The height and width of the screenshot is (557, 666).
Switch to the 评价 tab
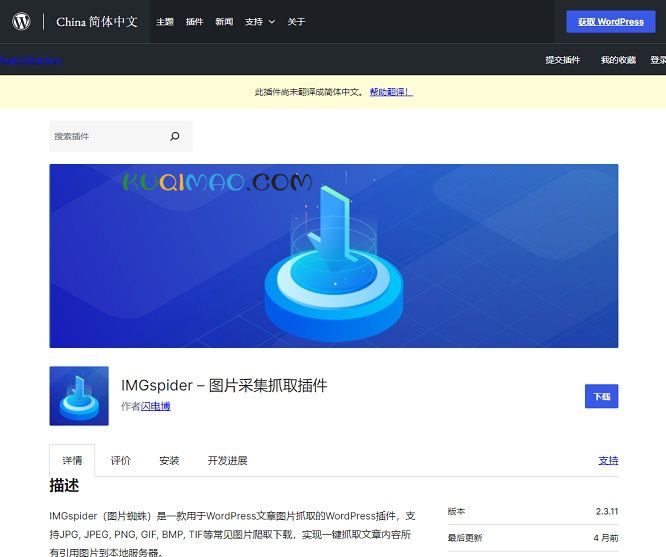click(x=121, y=461)
